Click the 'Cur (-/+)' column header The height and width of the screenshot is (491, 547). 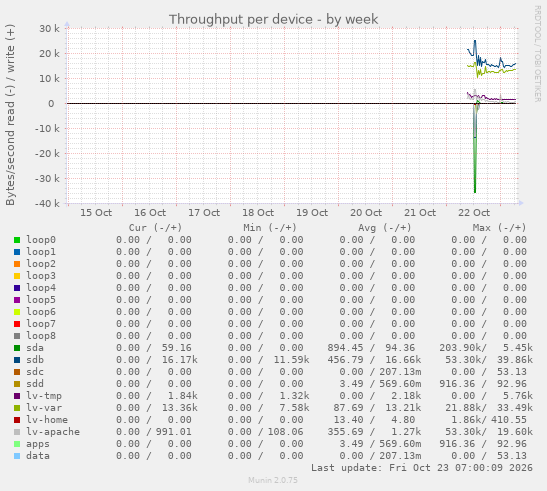155,228
